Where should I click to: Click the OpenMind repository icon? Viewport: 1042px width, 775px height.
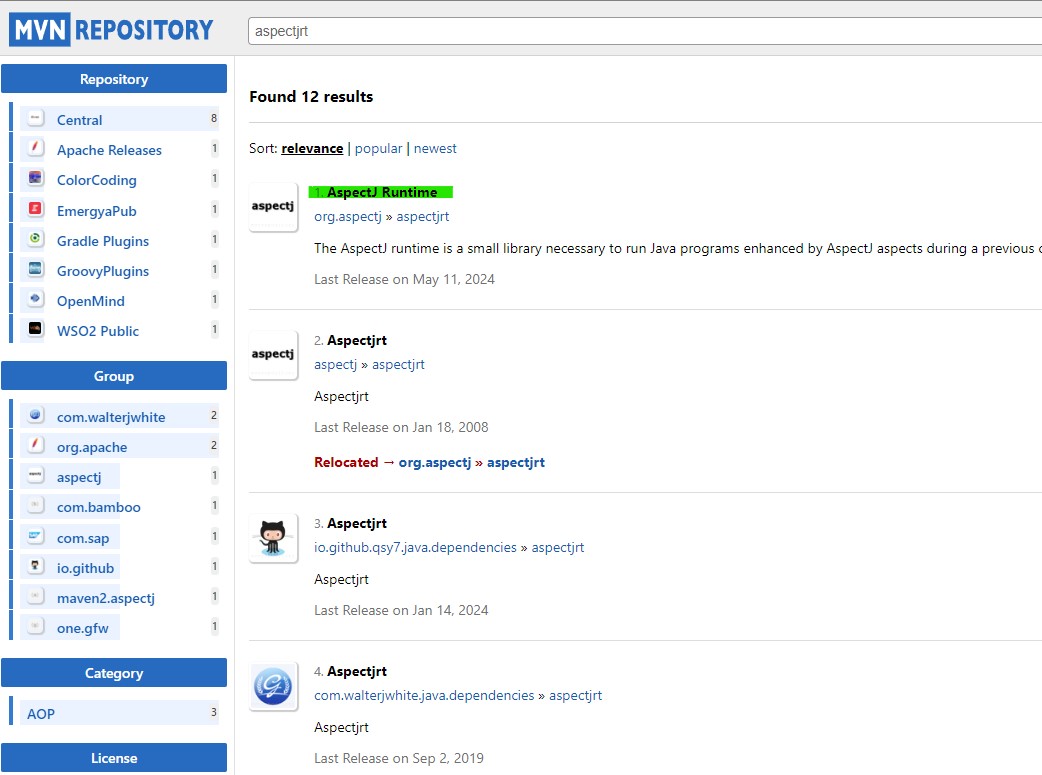35,299
